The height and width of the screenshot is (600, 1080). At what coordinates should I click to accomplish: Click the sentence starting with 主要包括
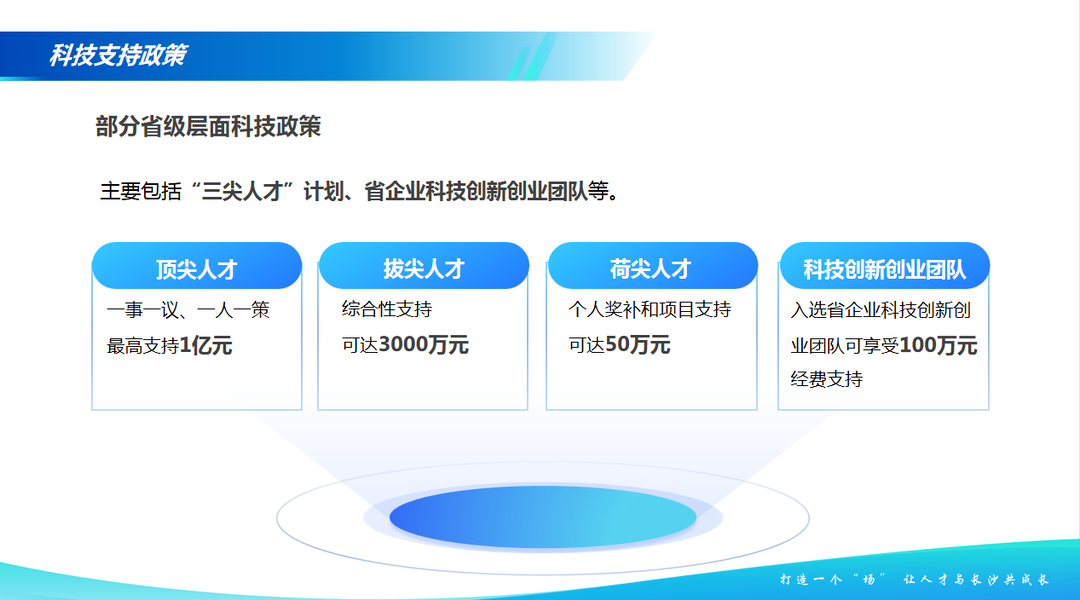pyautogui.click(x=359, y=191)
